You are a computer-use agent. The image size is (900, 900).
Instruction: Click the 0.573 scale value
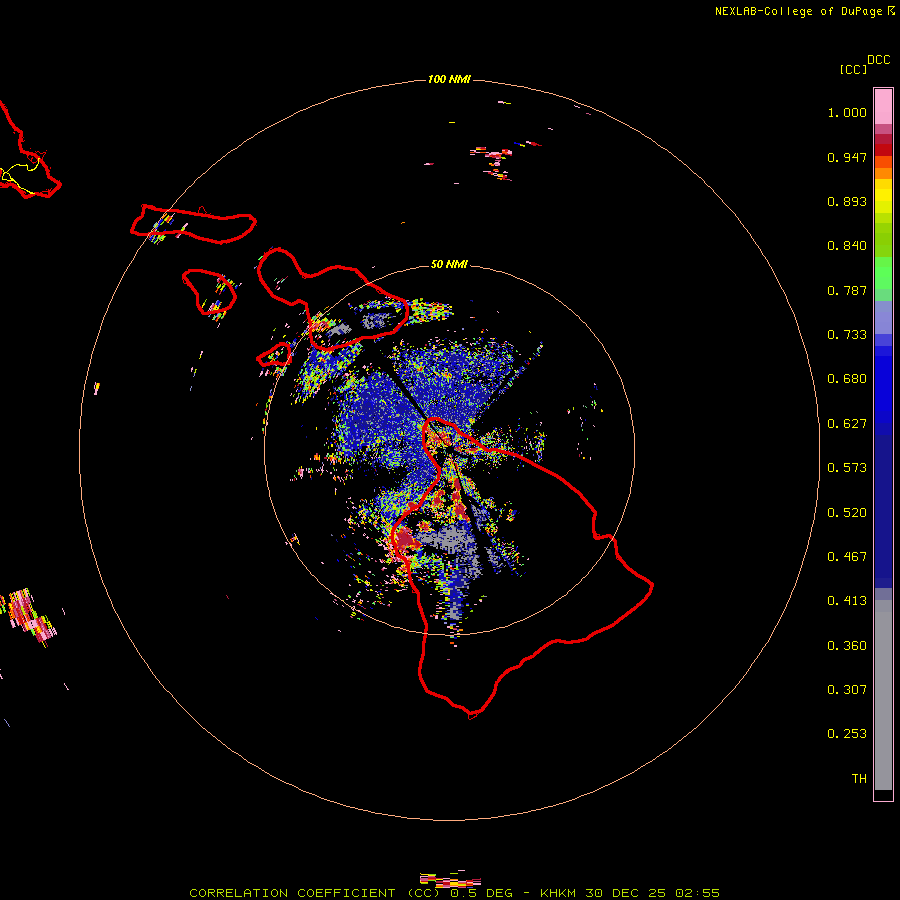pyautogui.click(x=847, y=468)
